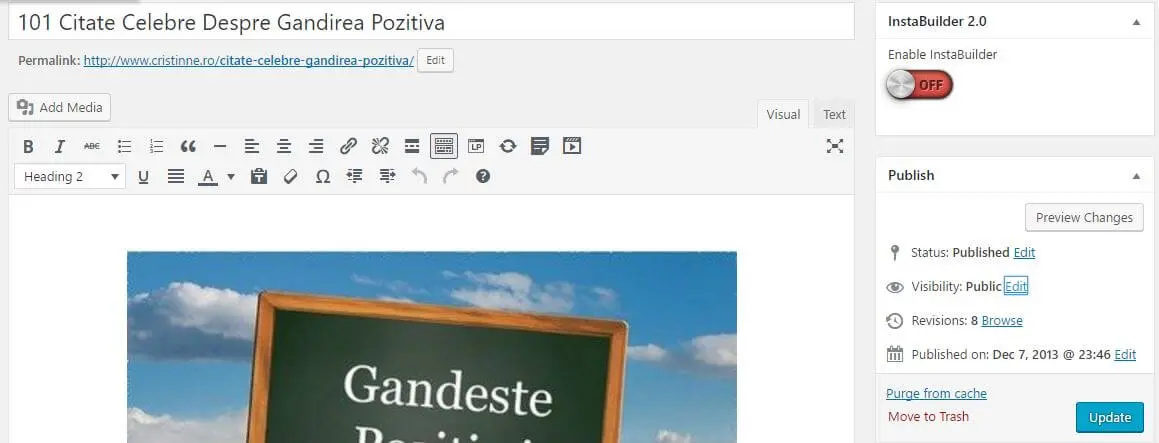Viewport: 1159px width, 443px height.
Task: Collapse the InstaBuilder 2.0 panel
Action: (1136, 21)
